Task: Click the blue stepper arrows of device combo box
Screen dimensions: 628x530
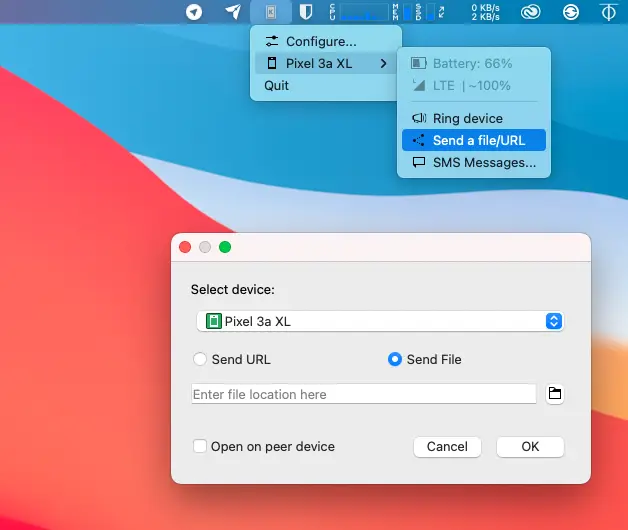Action: pyautogui.click(x=554, y=321)
